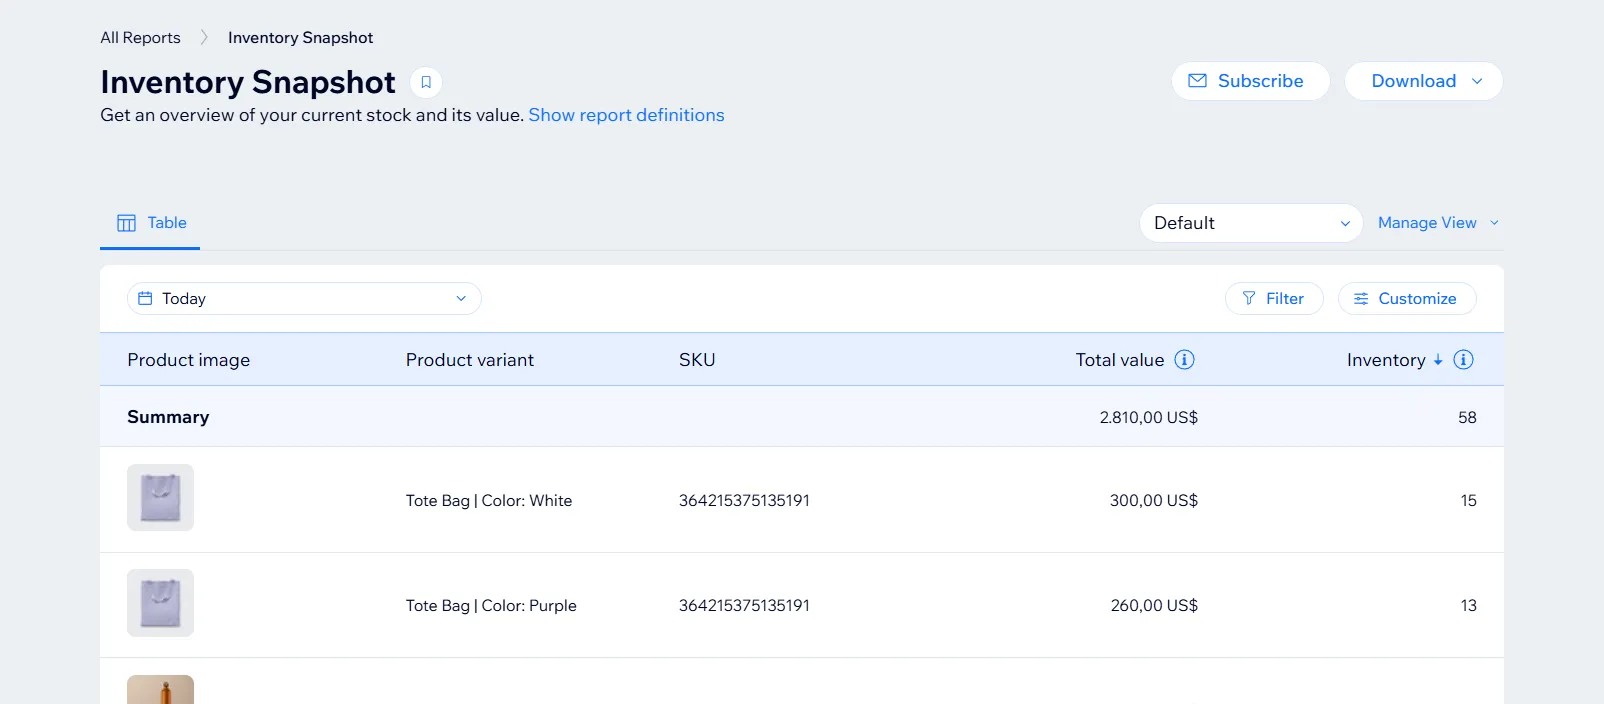
Task: Sort by the Inventory column header
Action: tap(1386, 360)
